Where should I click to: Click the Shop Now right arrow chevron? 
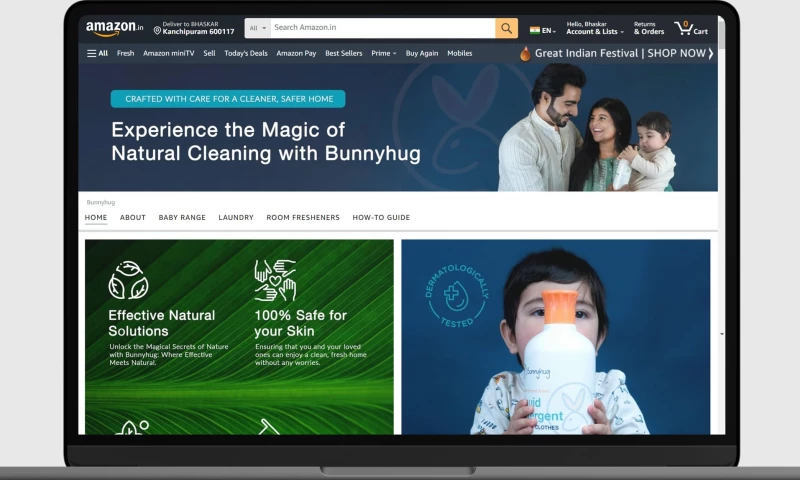point(711,53)
